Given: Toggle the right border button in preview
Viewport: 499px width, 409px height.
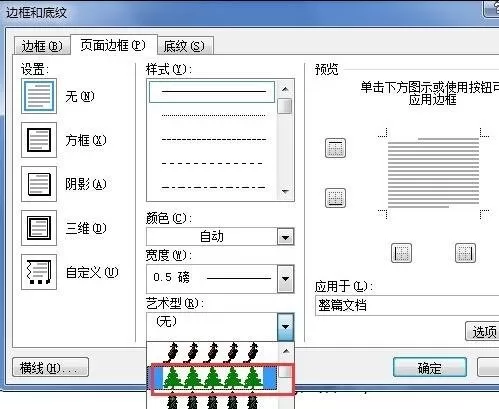Looking at the screenshot, I should (x=465, y=253).
